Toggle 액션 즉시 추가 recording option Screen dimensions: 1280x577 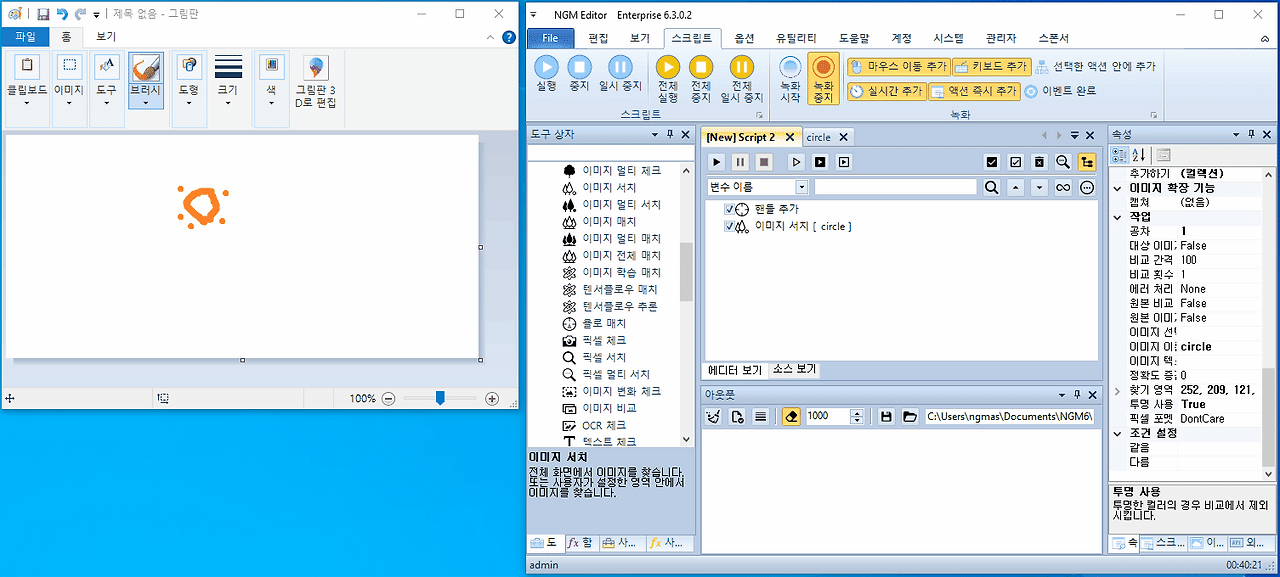pyautogui.click(x=972, y=91)
